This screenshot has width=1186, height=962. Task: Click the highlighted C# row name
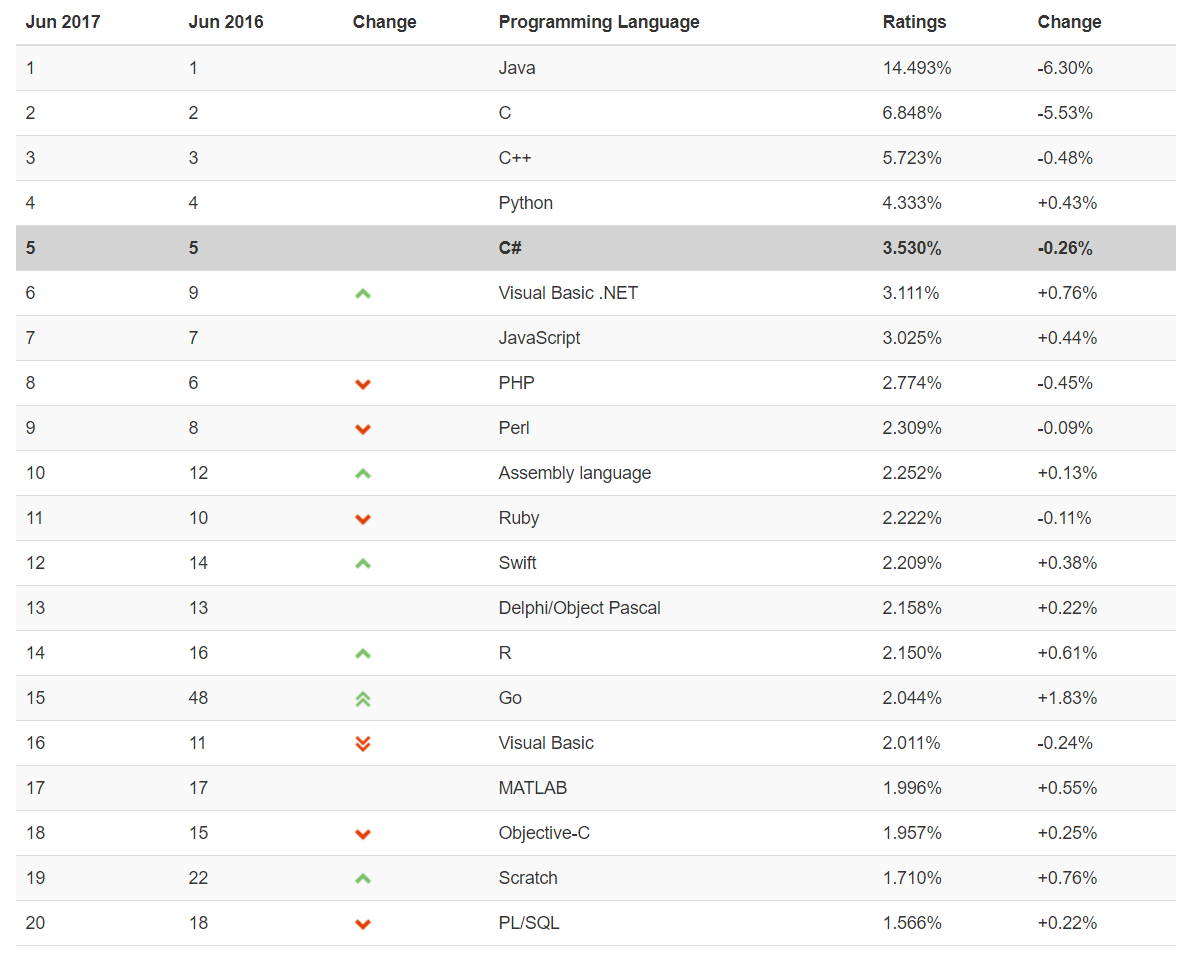(x=510, y=248)
